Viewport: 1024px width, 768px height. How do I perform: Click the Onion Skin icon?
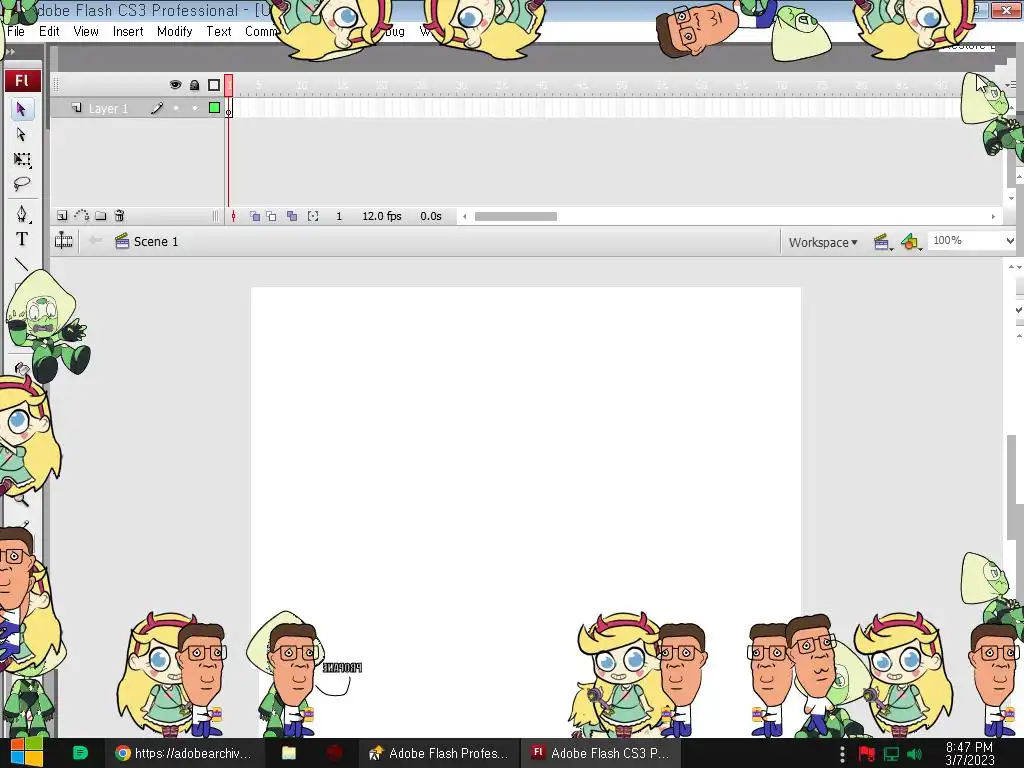point(255,216)
